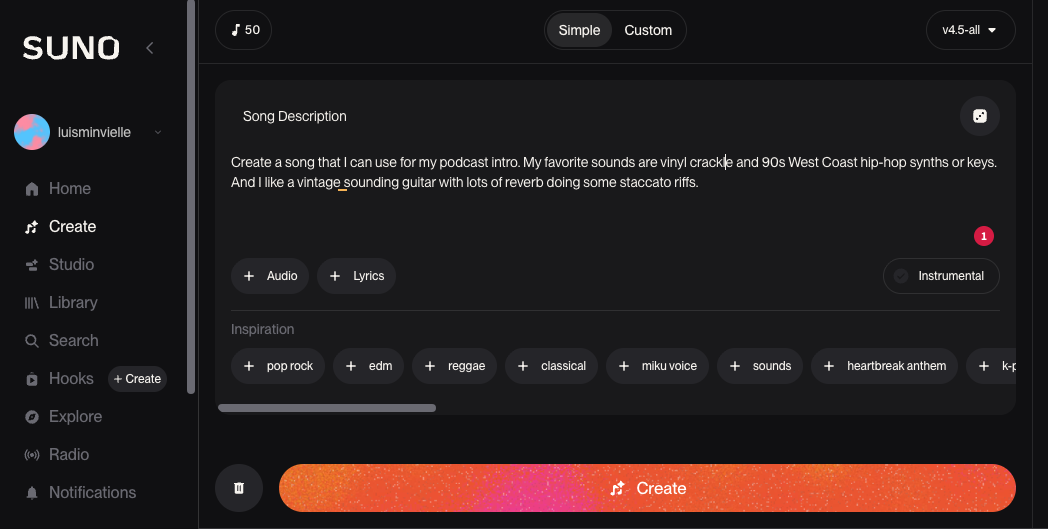Switch to Custom mode
This screenshot has width=1048, height=529.
click(648, 30)
